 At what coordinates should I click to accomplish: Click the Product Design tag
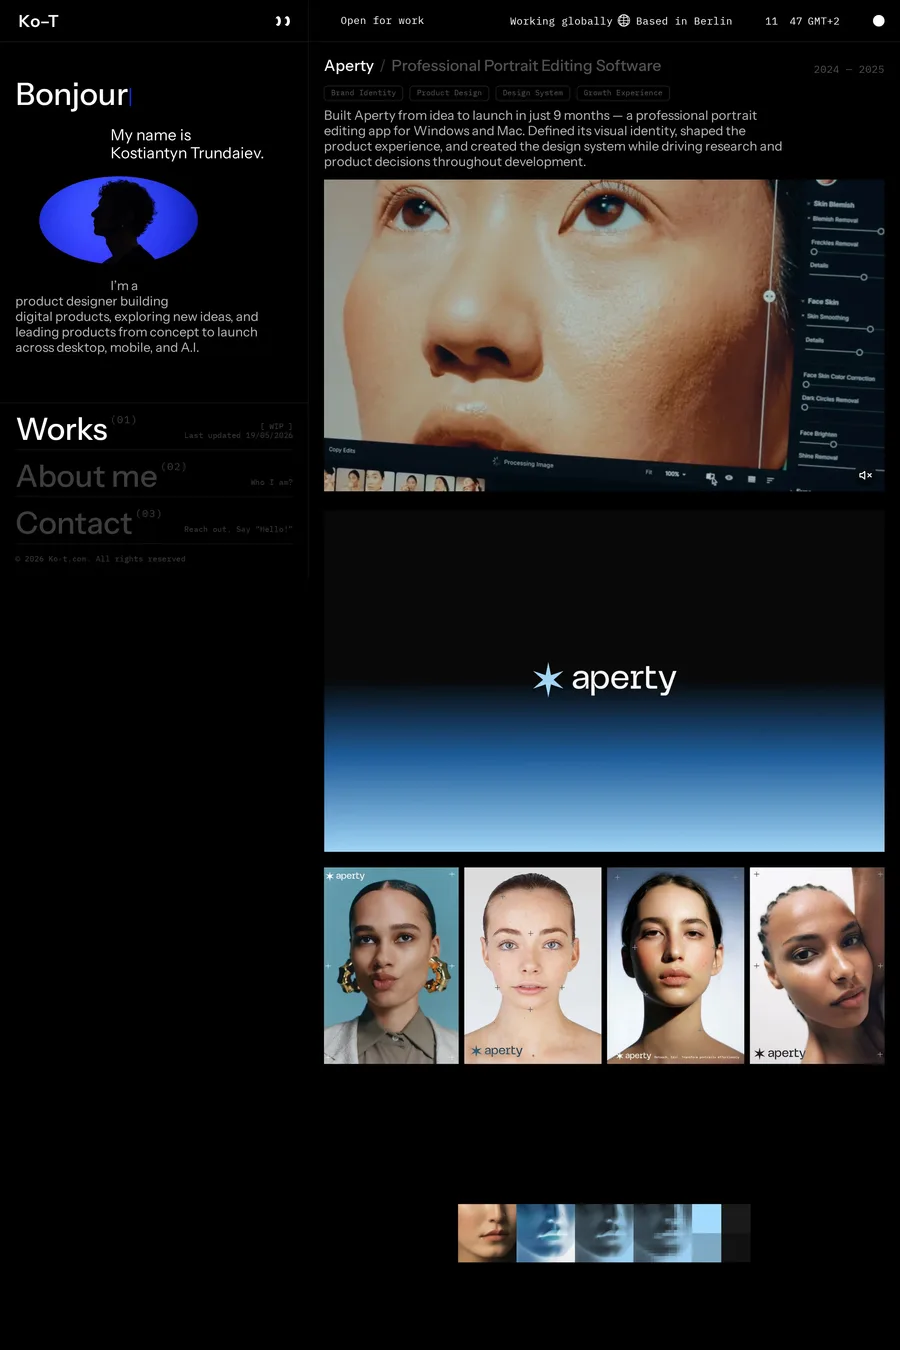449,93
